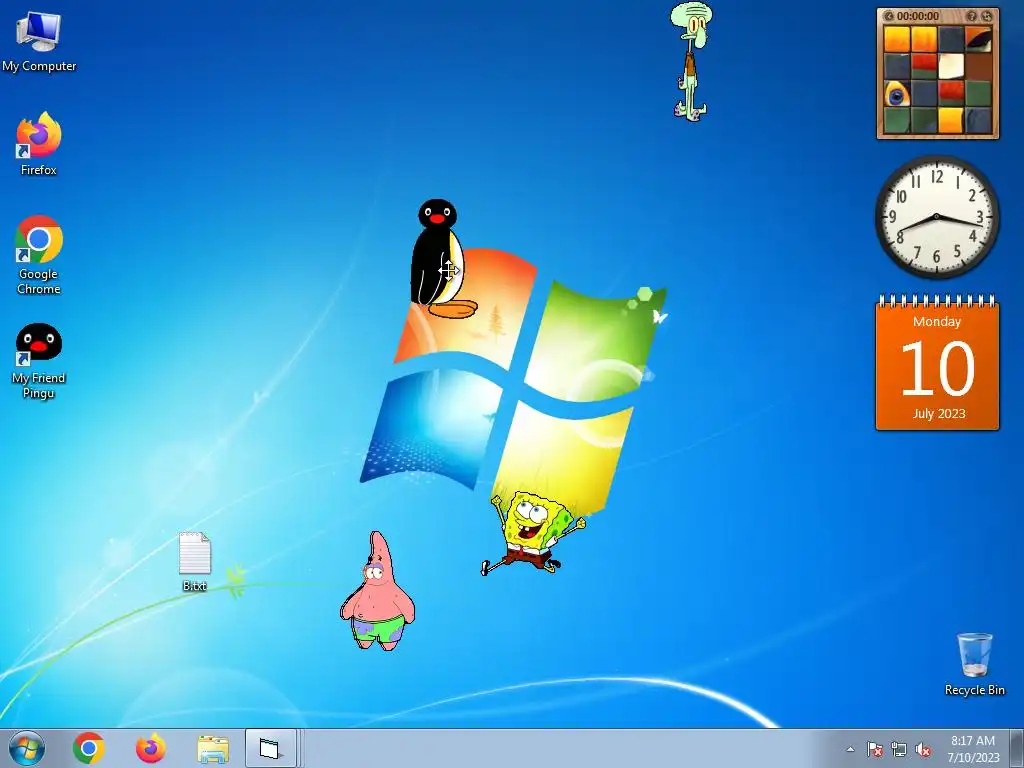The image size is (1024, 768).
Task: Open the My Computer desktop icon
Action: (39, 41)
